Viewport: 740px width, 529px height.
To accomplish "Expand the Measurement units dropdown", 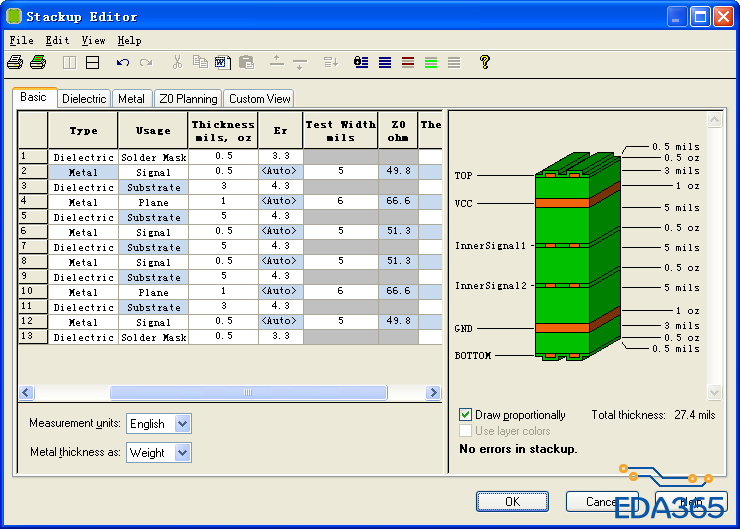I will tap(181, 424).
